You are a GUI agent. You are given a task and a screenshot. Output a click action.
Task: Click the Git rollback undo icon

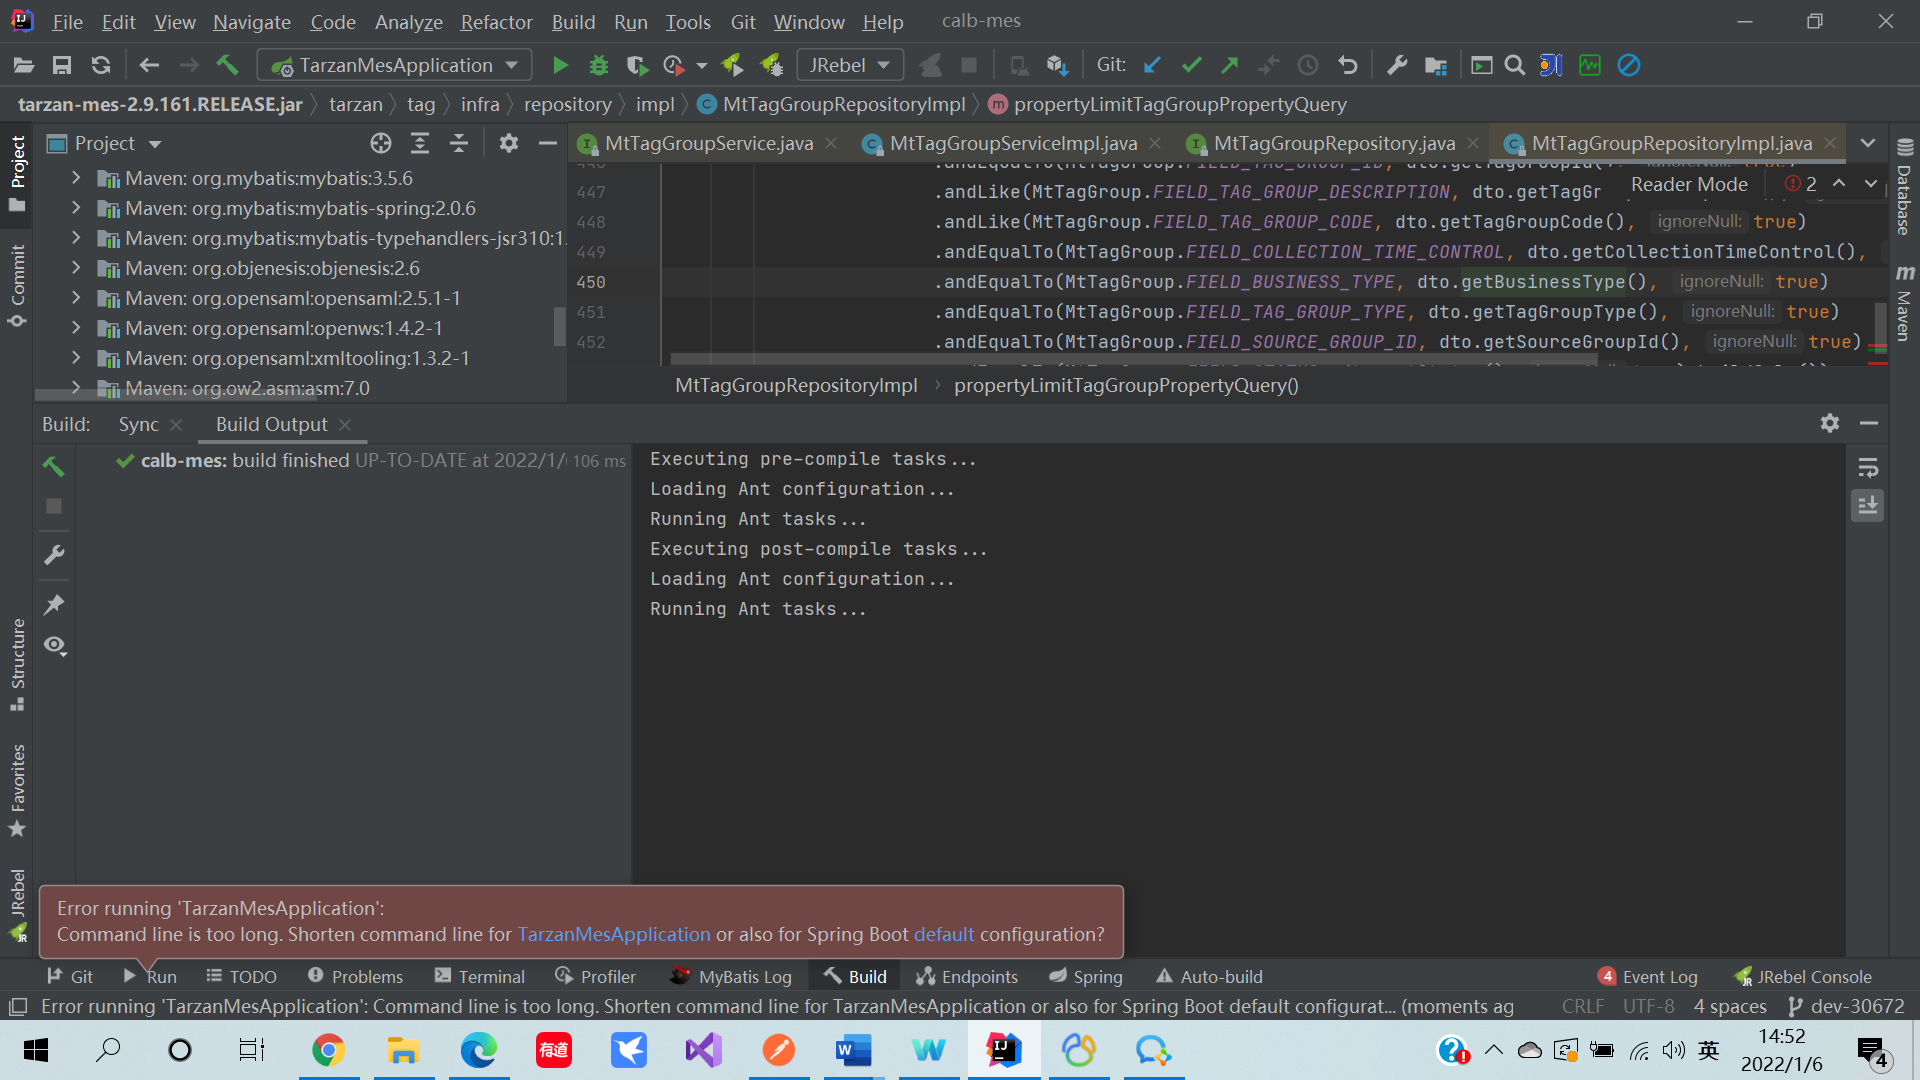point(1348,65)
